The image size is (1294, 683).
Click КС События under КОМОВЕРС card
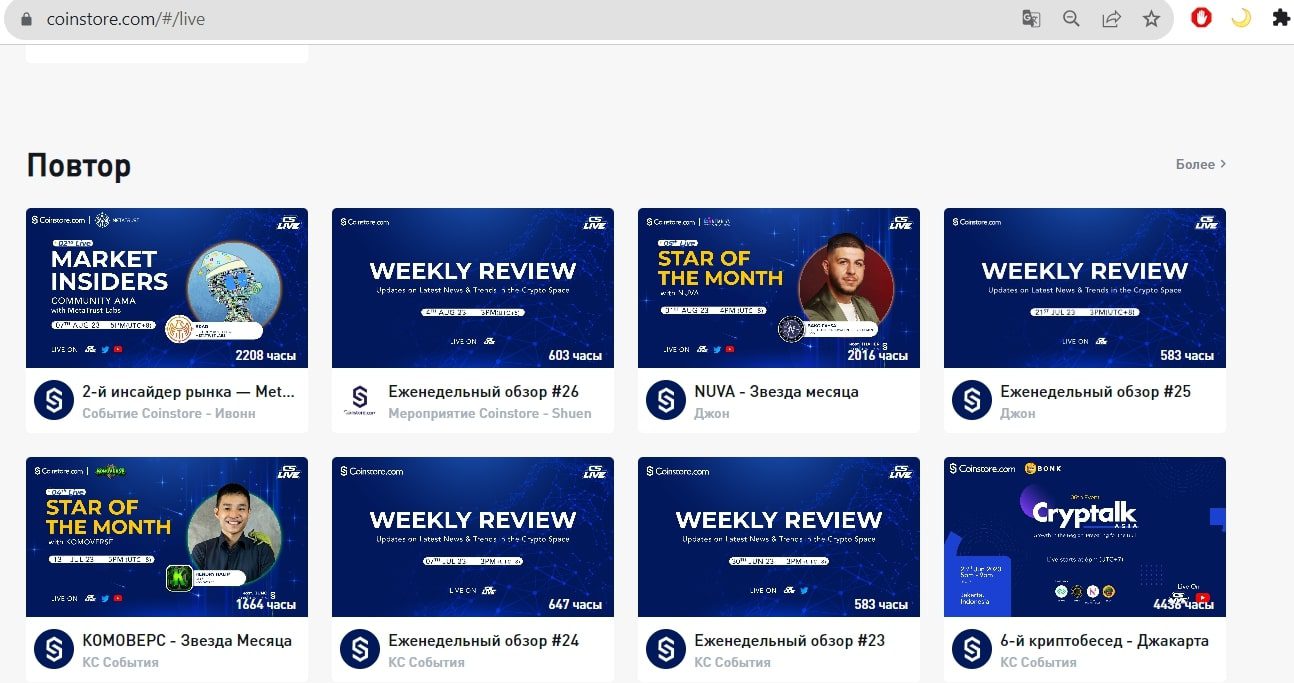[120, 662]
